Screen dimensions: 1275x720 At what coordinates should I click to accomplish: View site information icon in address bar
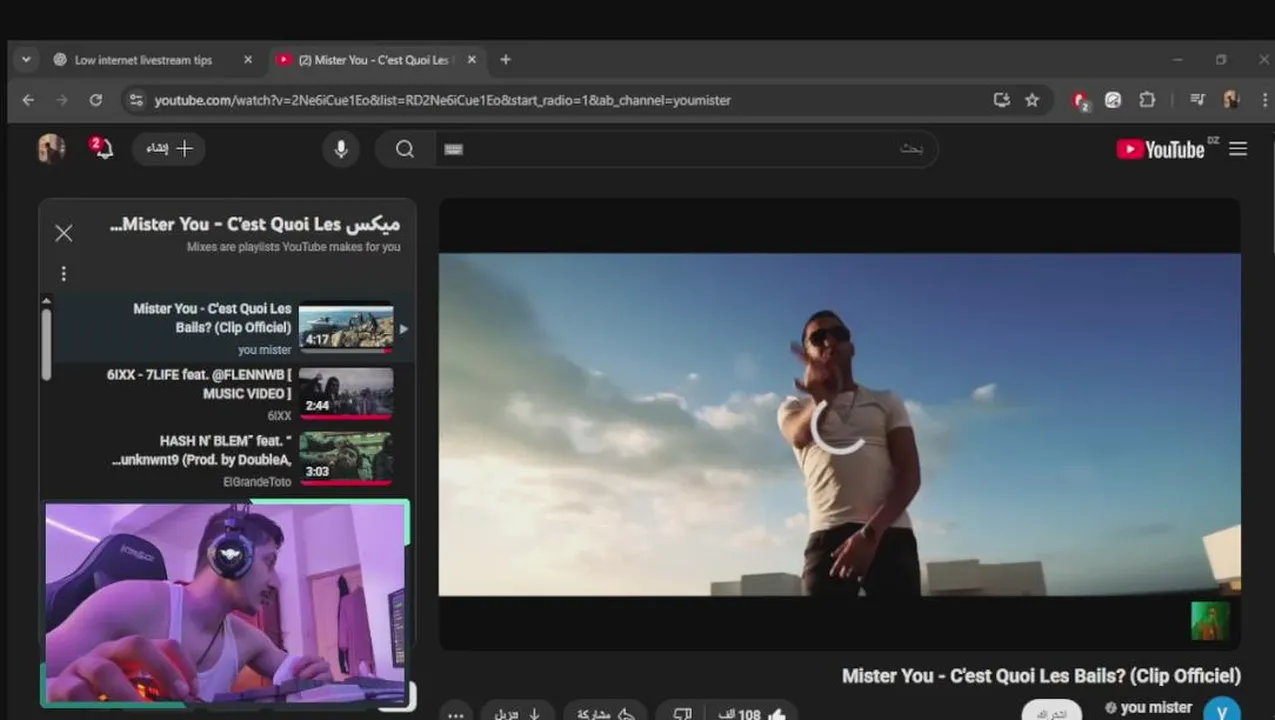[x=136, y=100]
